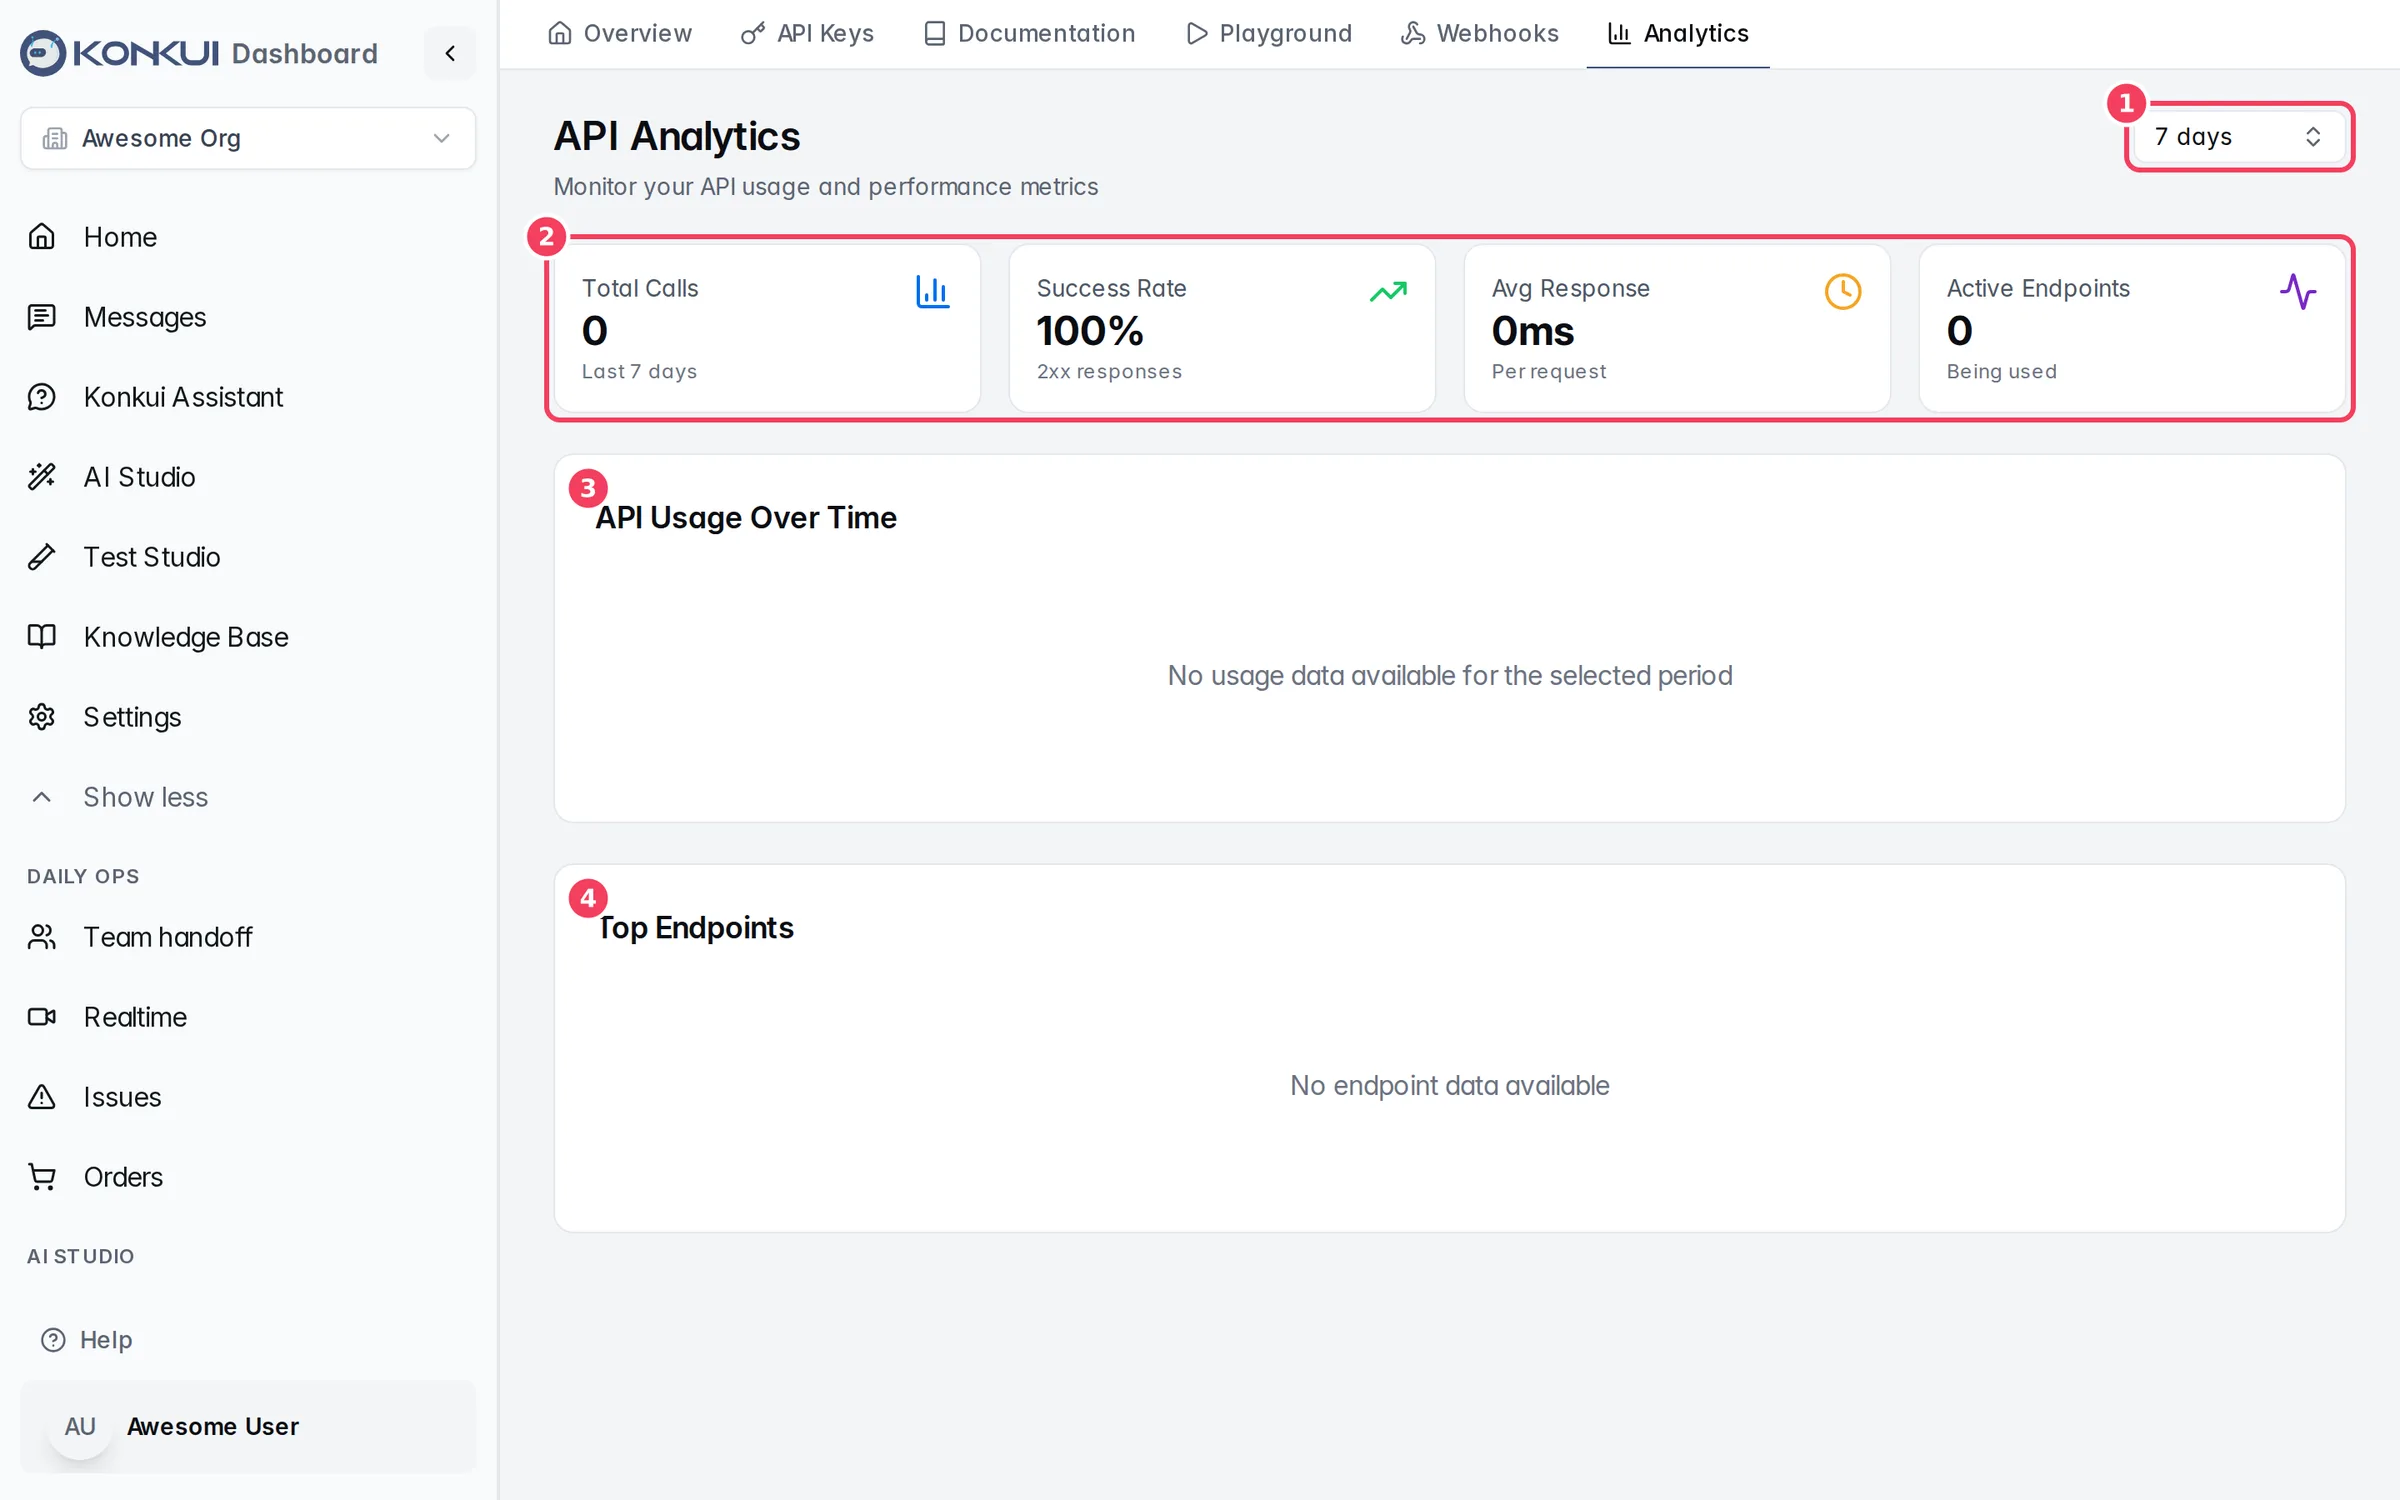Click the Konkui Assistant chat icon

(x=42, y=397)
